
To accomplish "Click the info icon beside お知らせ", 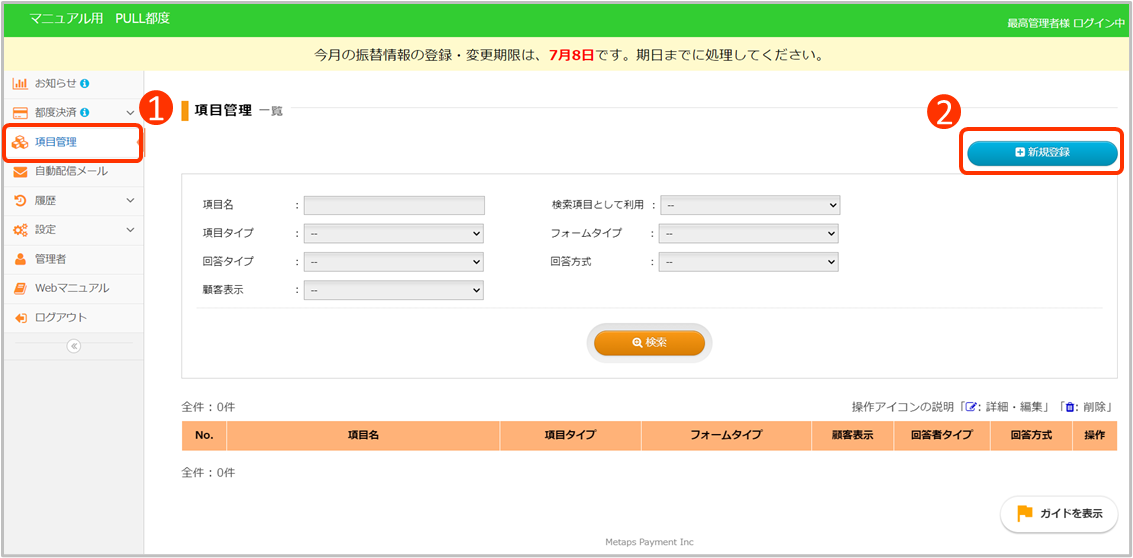I will pos(85,83).
